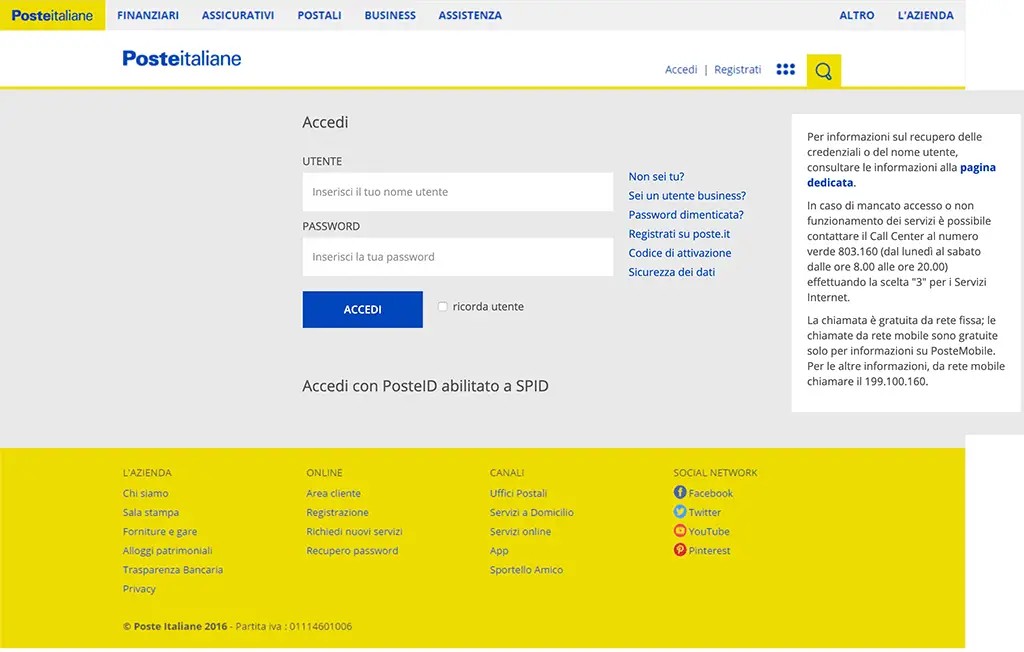Open Sei un utente business? link
Screen dimensions: 1024x652
[687, 195]
